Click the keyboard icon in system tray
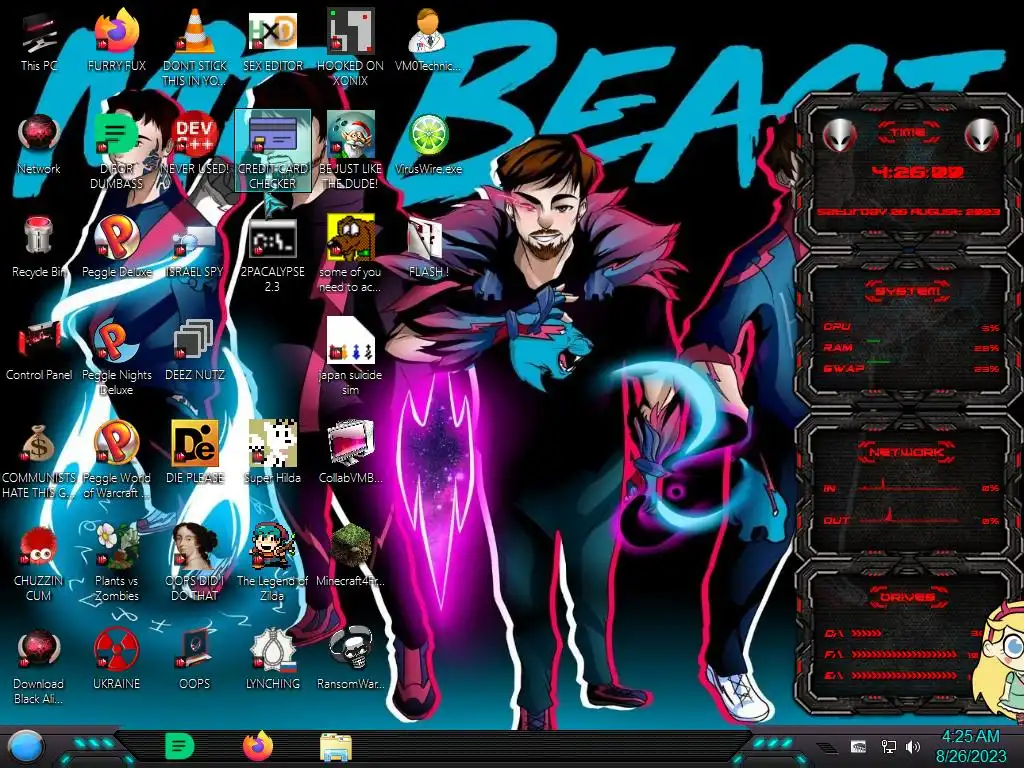The width and height of the screenshot is (1024, 768). pyautogui.click(x=858, y=747)
